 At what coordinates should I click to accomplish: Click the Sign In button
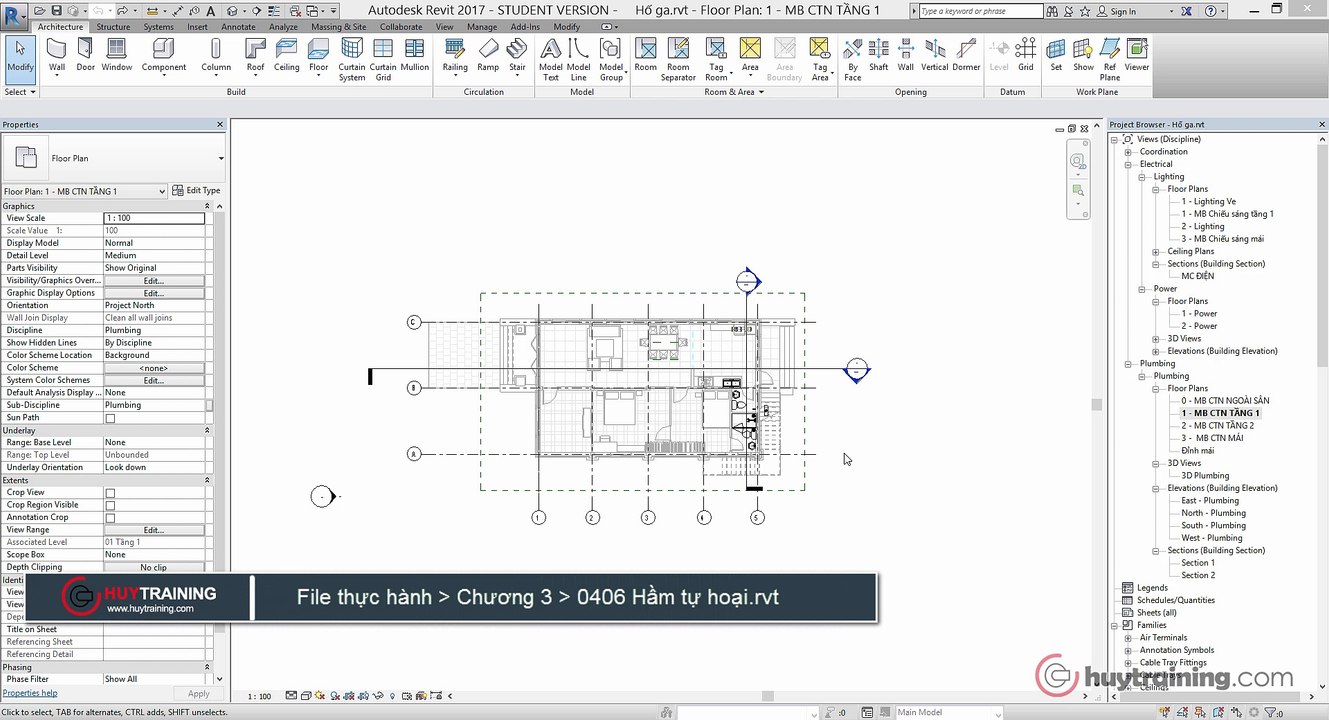(1117, 11)
